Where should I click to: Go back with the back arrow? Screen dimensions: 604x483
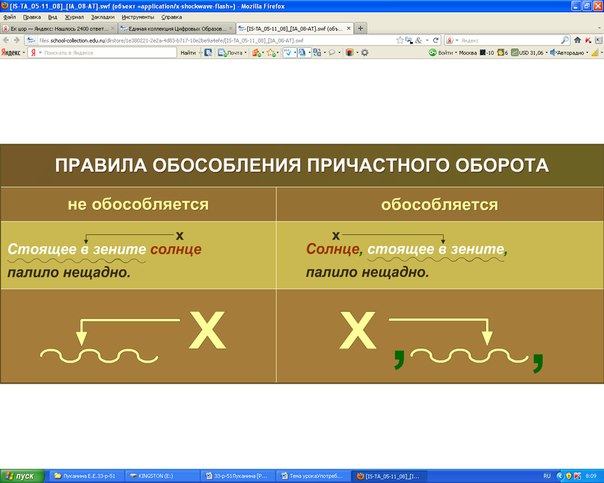tap(6, 40)
